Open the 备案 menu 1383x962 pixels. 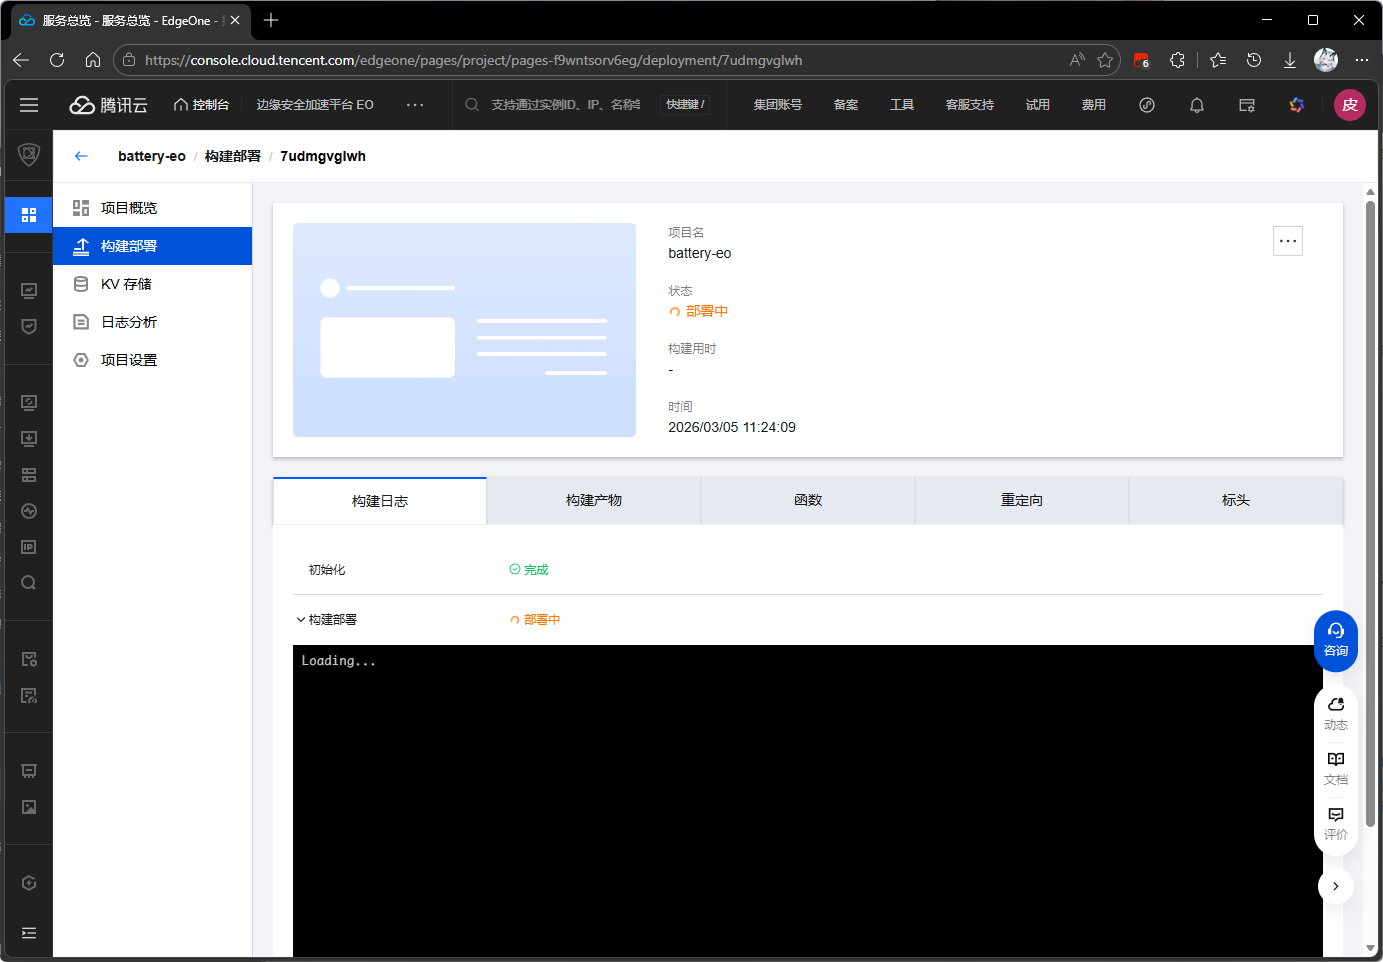(846, 105)
